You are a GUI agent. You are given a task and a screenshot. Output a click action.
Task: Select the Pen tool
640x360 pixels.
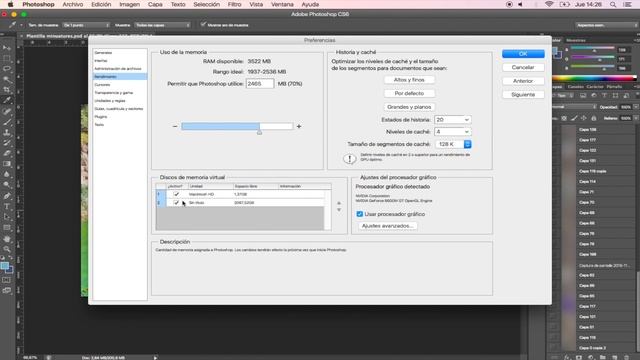pos(7,196)
